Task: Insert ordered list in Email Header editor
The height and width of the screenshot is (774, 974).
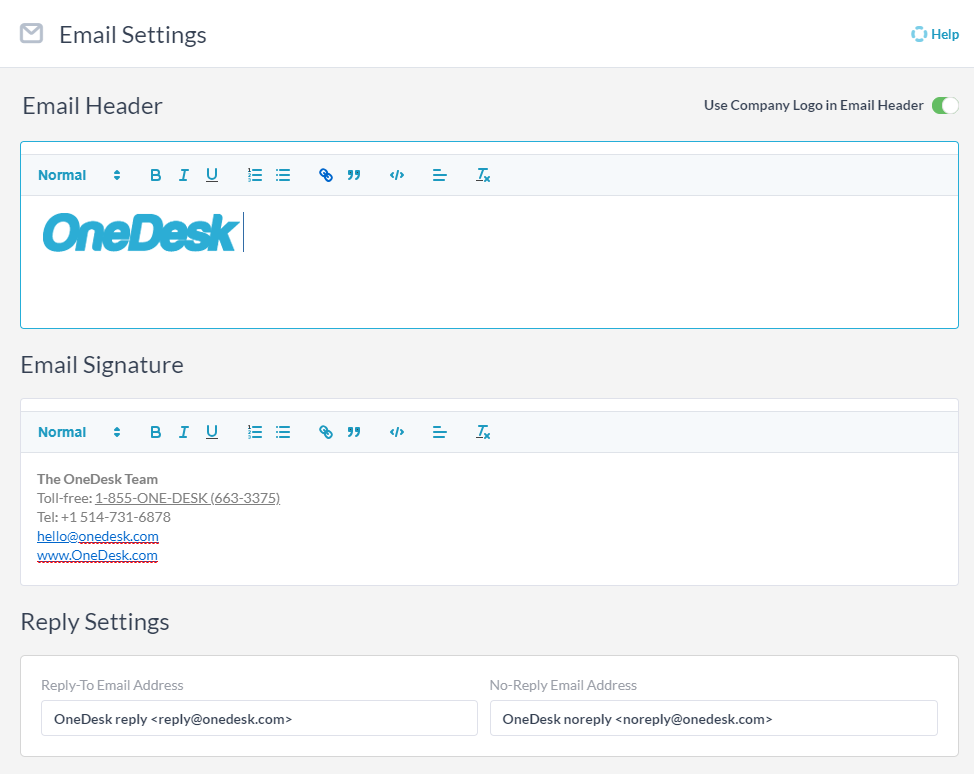Action: 255,175
